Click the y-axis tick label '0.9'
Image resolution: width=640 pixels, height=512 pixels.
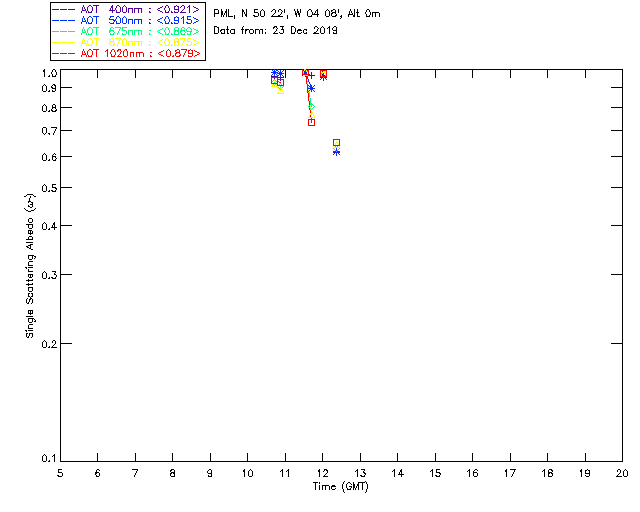coord(49,88)
